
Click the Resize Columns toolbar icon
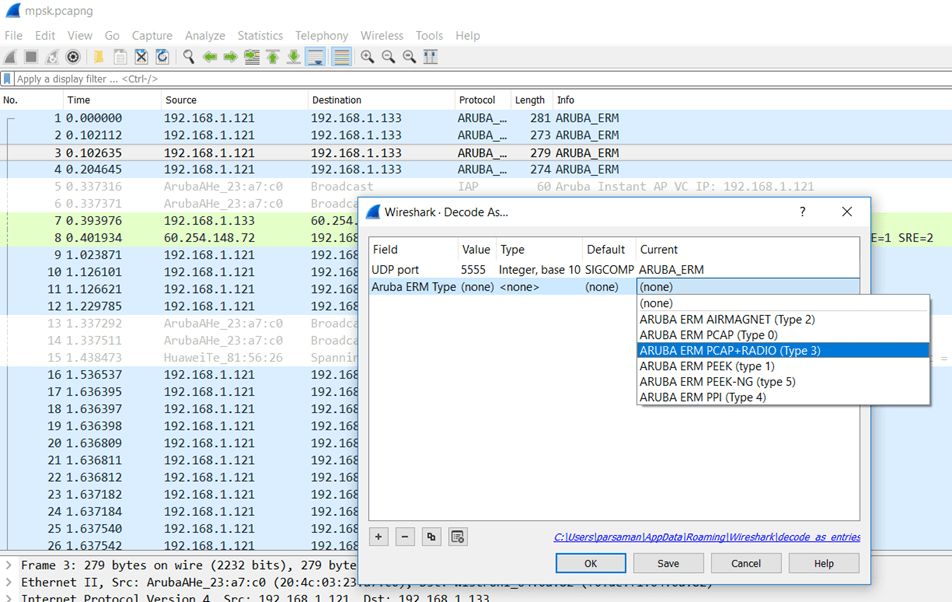(430, 57)
